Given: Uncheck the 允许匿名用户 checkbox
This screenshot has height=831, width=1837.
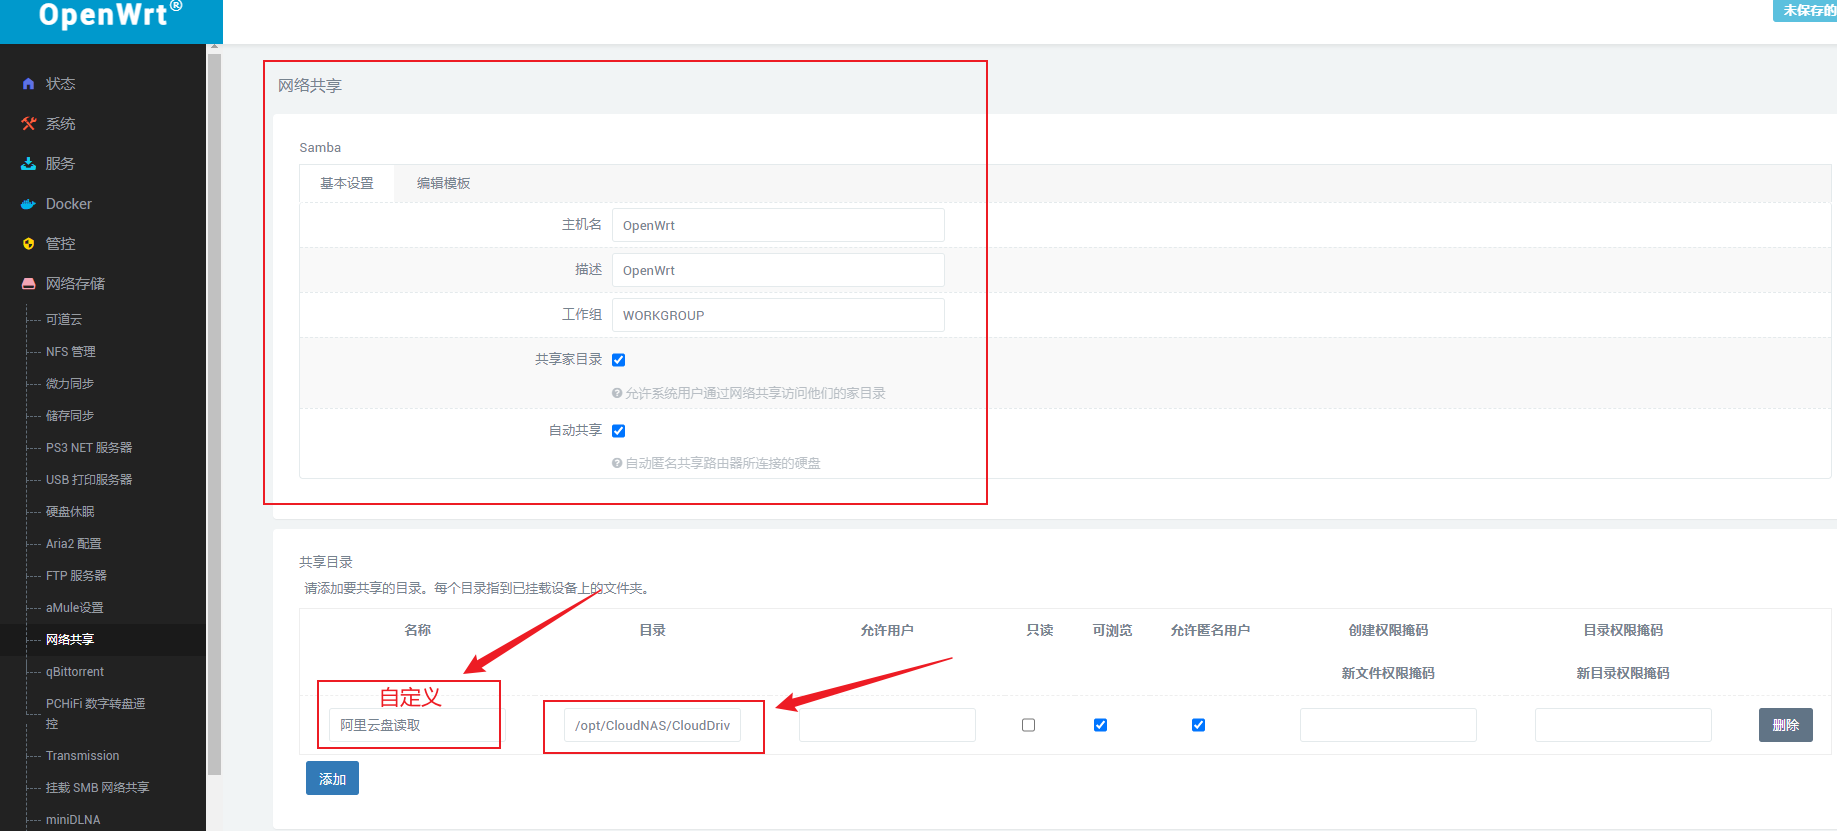Looking at the screenshot, I should pyautogui.click(x=1198, y=725).
